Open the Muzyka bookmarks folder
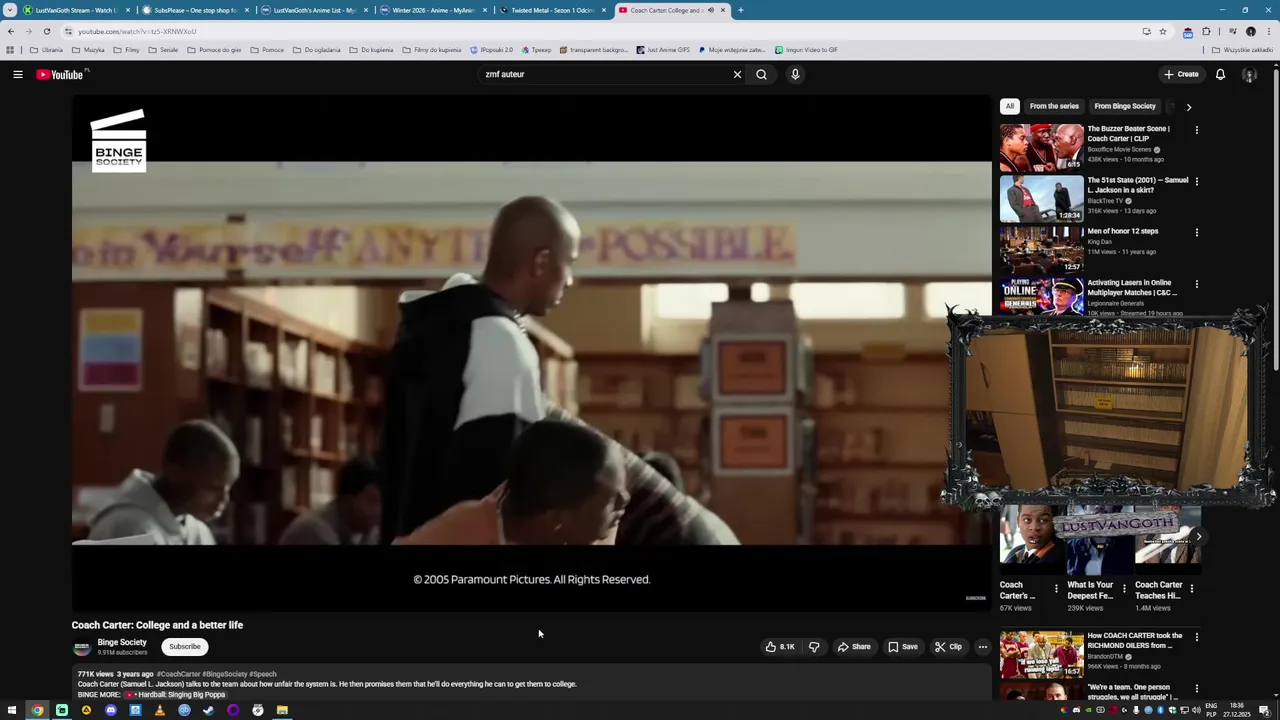The image size is (1280, 720). point(88,49)
